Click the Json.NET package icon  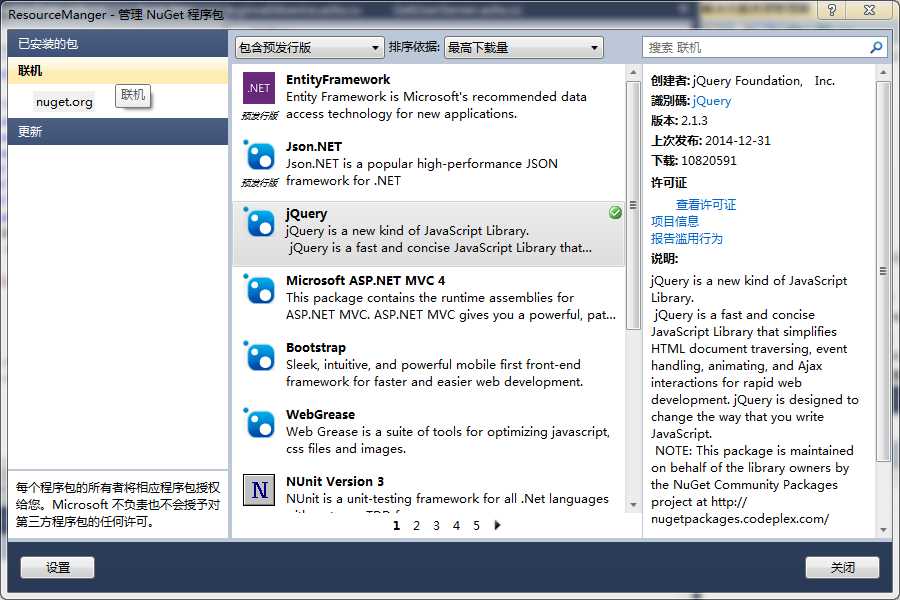point(259,155)
